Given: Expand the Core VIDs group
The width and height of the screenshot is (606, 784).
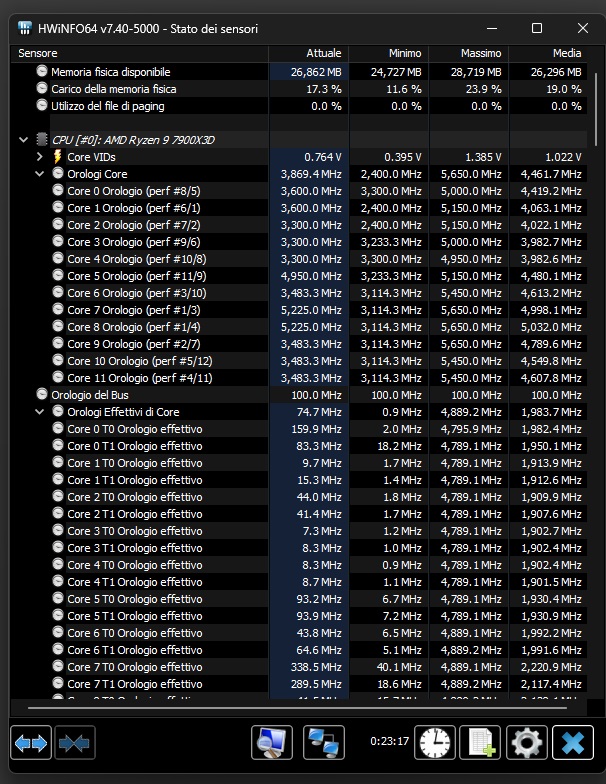Looking at the screenshot, I should click(40, 156).
